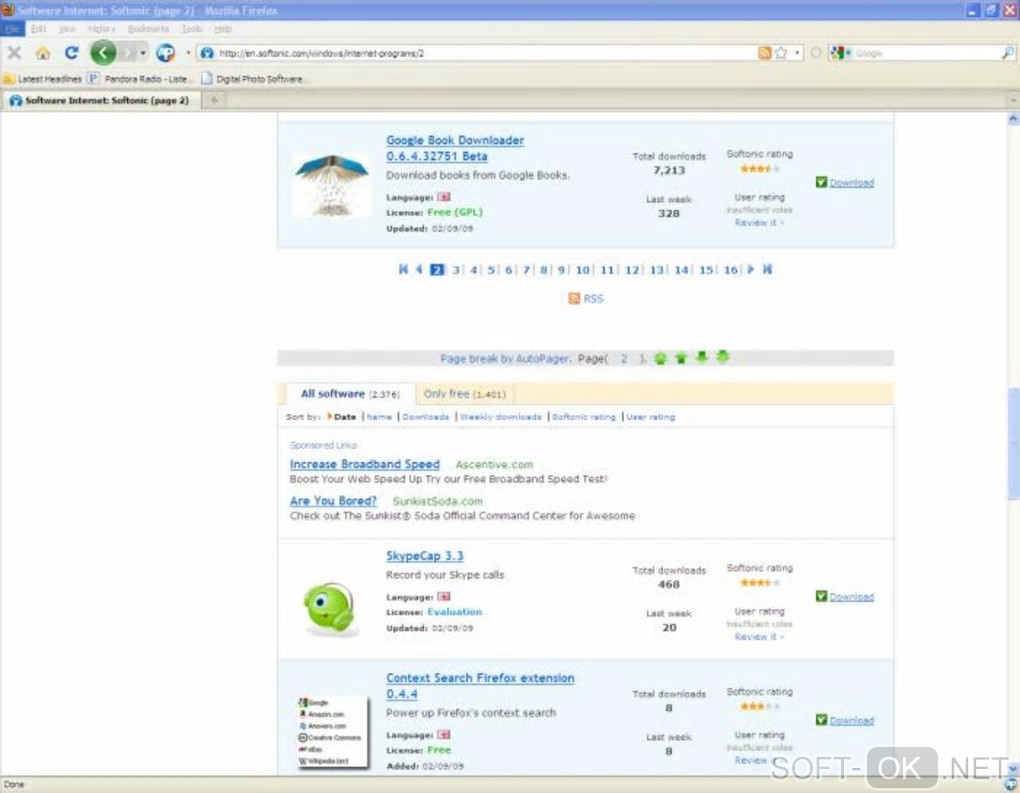Open Digital Photo Software bookmark

click(252, 79)
